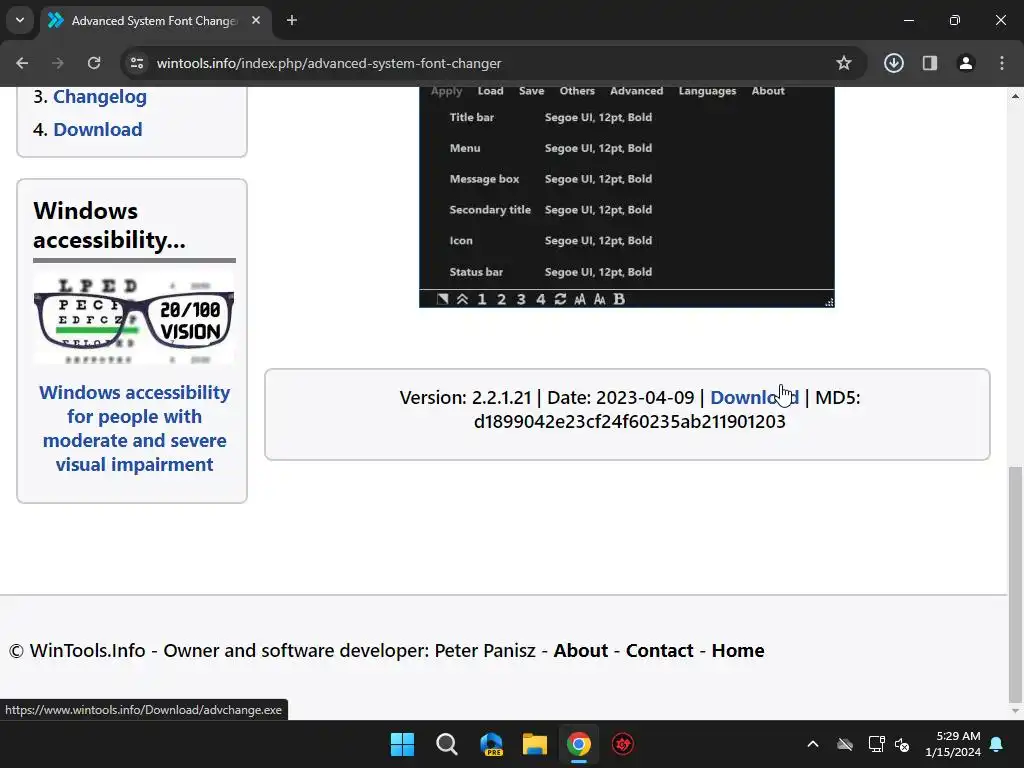Open network status tray icon
The image size is (1024, 768).
coord(876,744)
